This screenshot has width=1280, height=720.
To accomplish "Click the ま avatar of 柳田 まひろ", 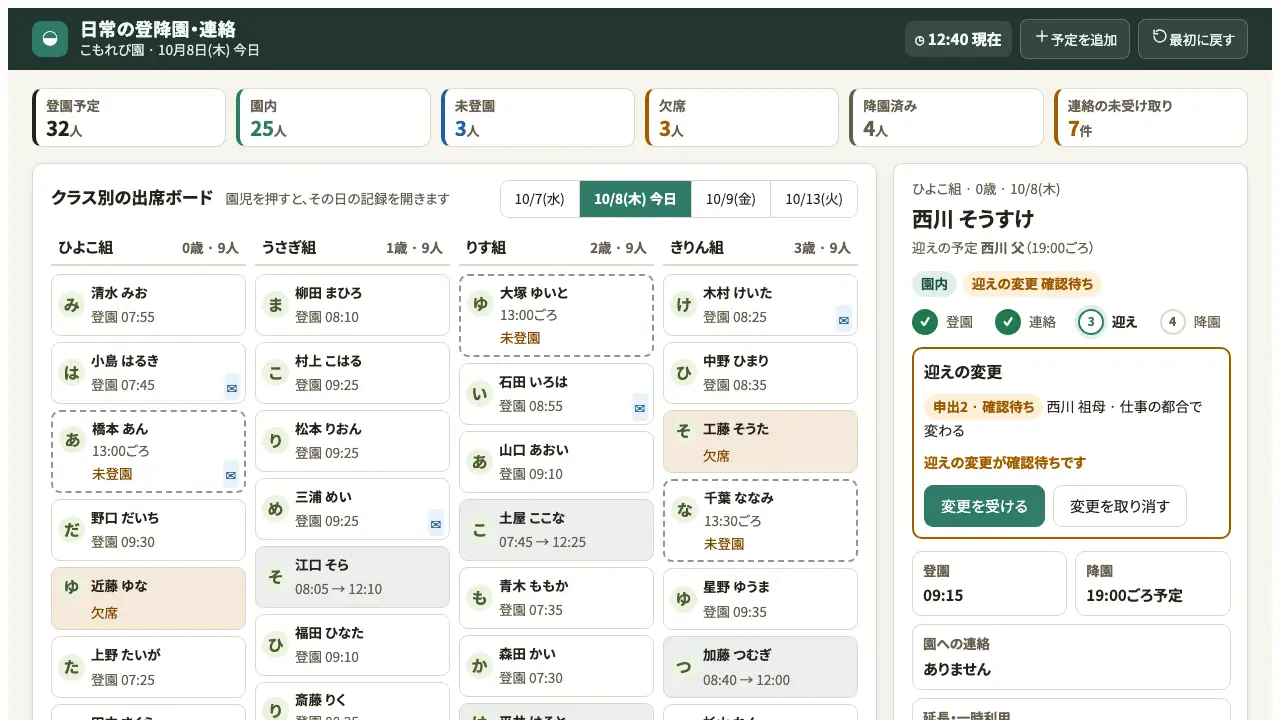I will coord(276,305).
